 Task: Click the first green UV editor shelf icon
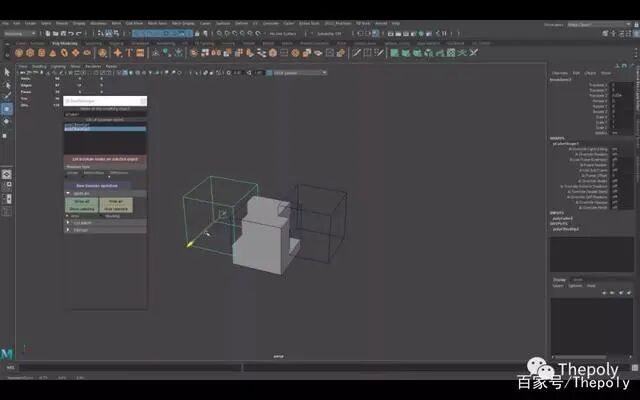pyautogui.click(x=394, y=53)
